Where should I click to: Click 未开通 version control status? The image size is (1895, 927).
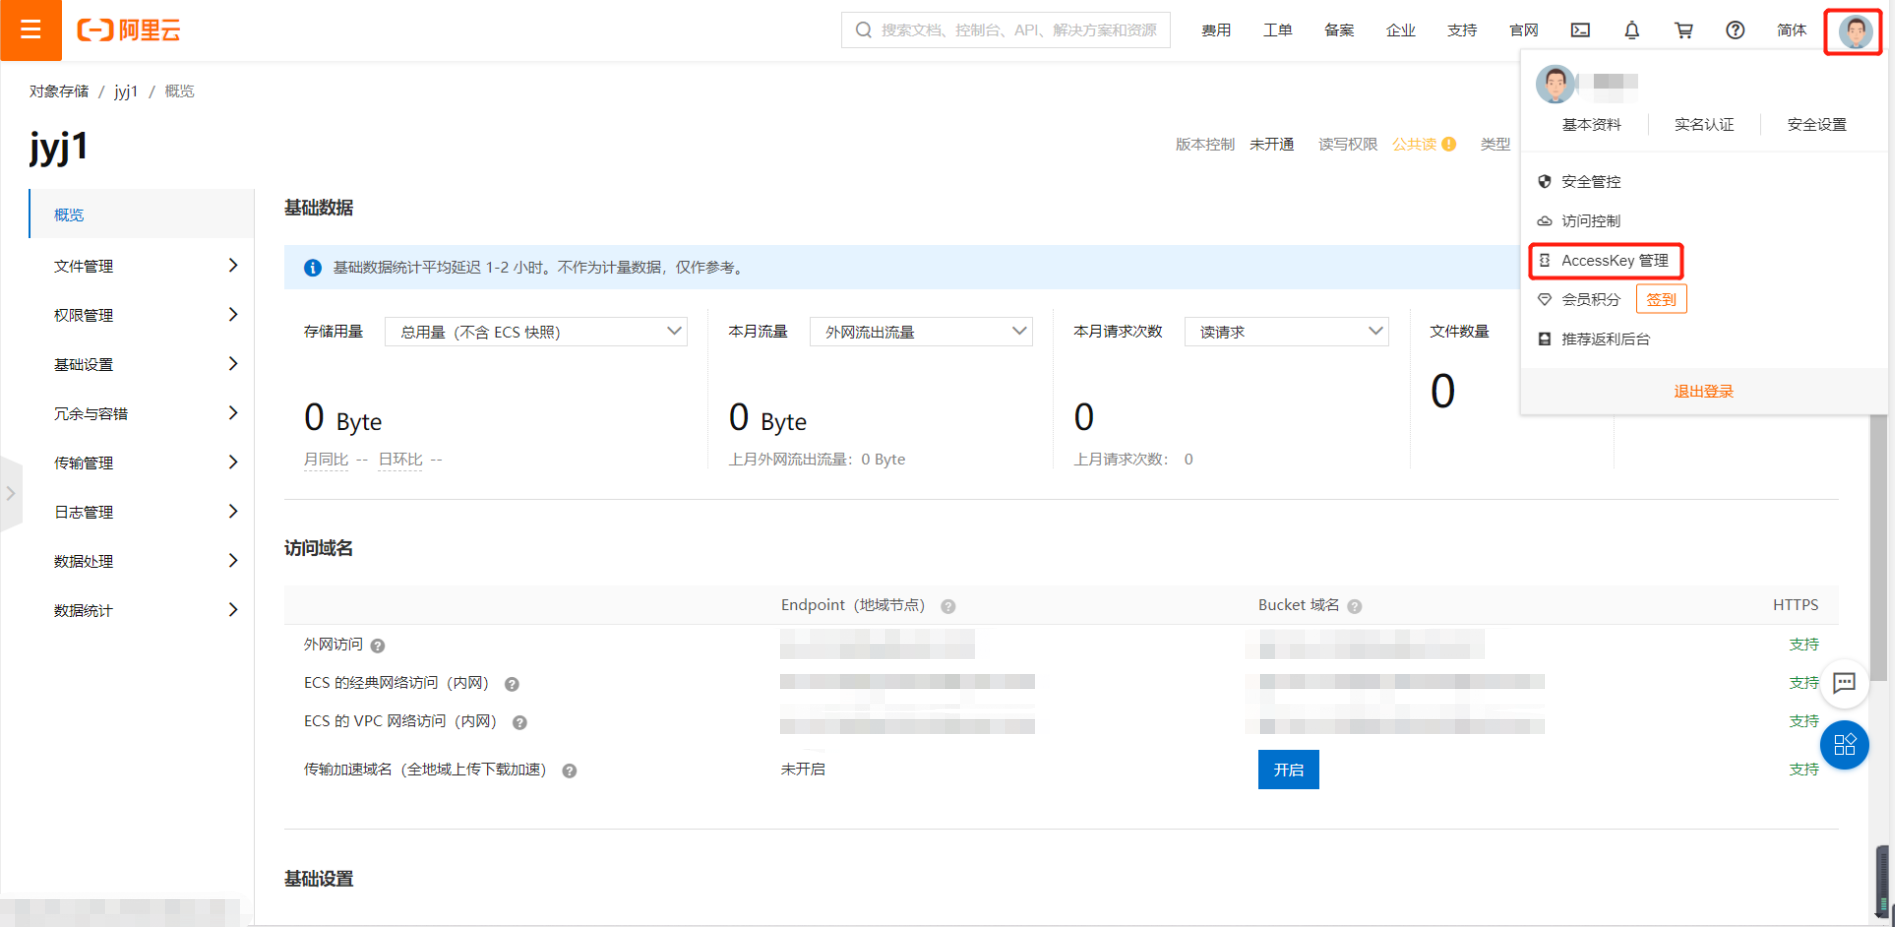[x=1272, y=144]
